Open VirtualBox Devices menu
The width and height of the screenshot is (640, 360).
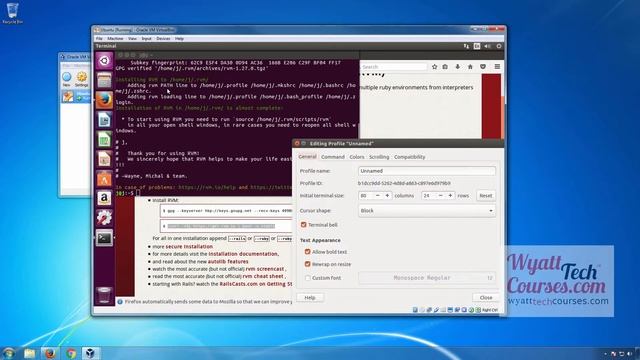coord(163,38)
